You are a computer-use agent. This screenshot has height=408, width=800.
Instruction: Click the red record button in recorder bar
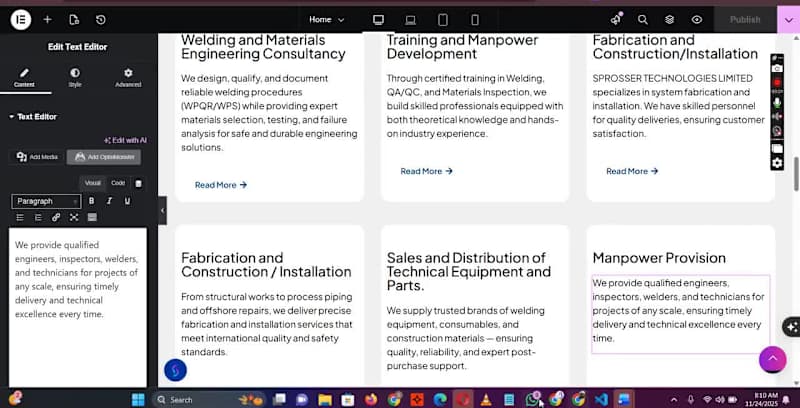(777, 82)
